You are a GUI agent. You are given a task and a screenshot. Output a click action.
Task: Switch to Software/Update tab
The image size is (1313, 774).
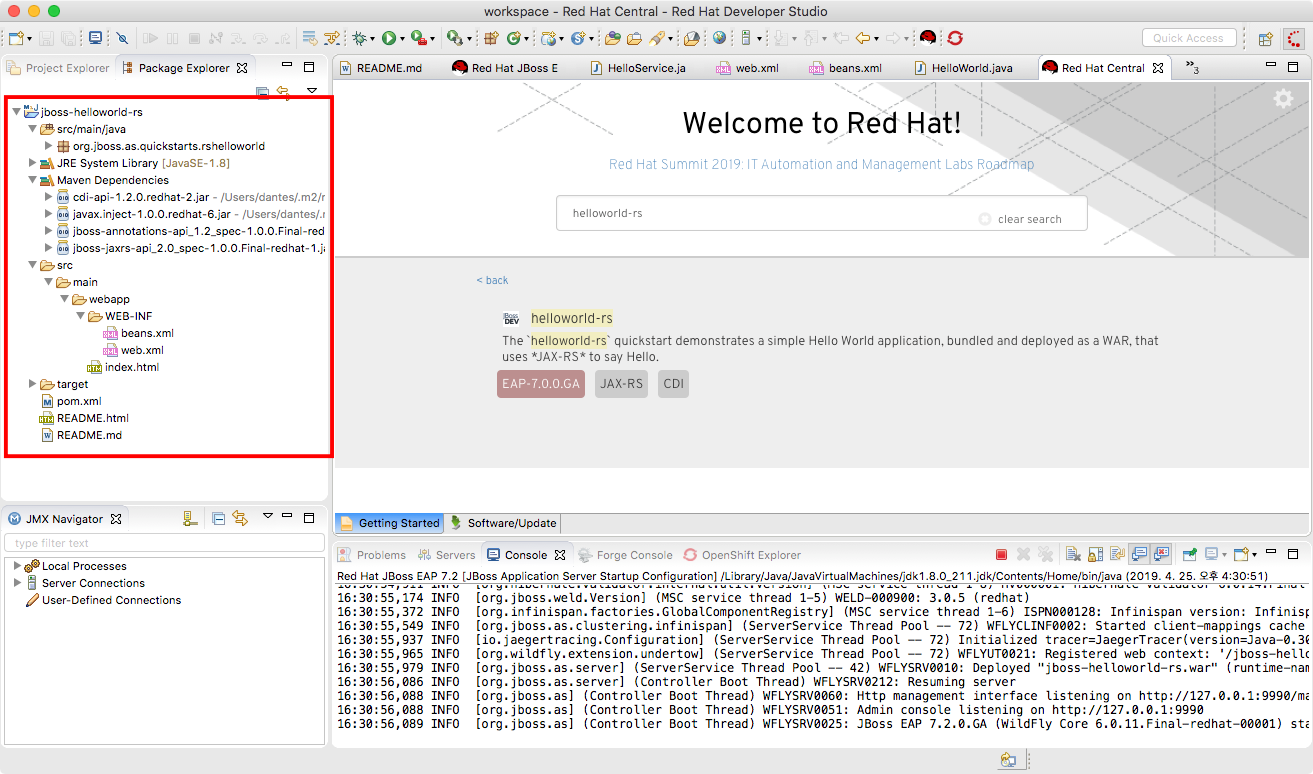point(502,523)
